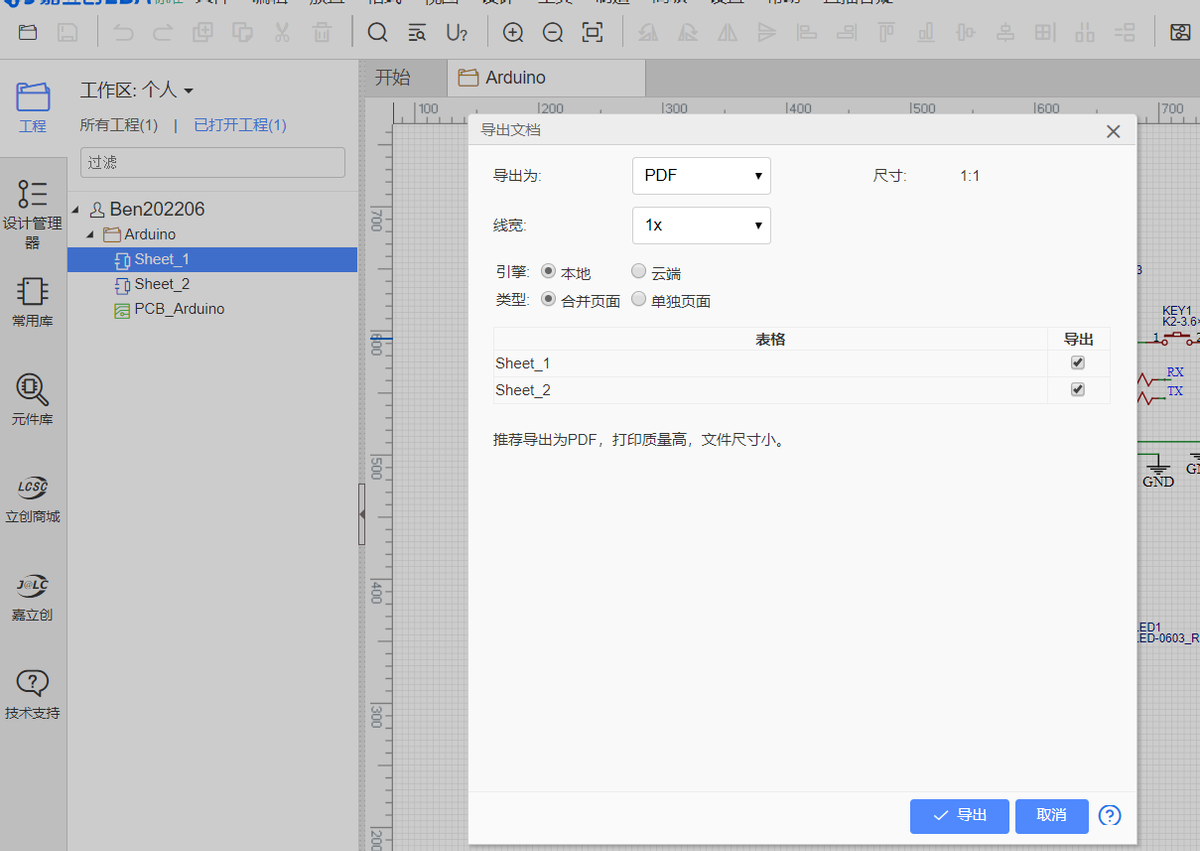Click the 过滤 filter input field
The width and height of the screenshot is (1200, 851).
(x=212, y=162)
